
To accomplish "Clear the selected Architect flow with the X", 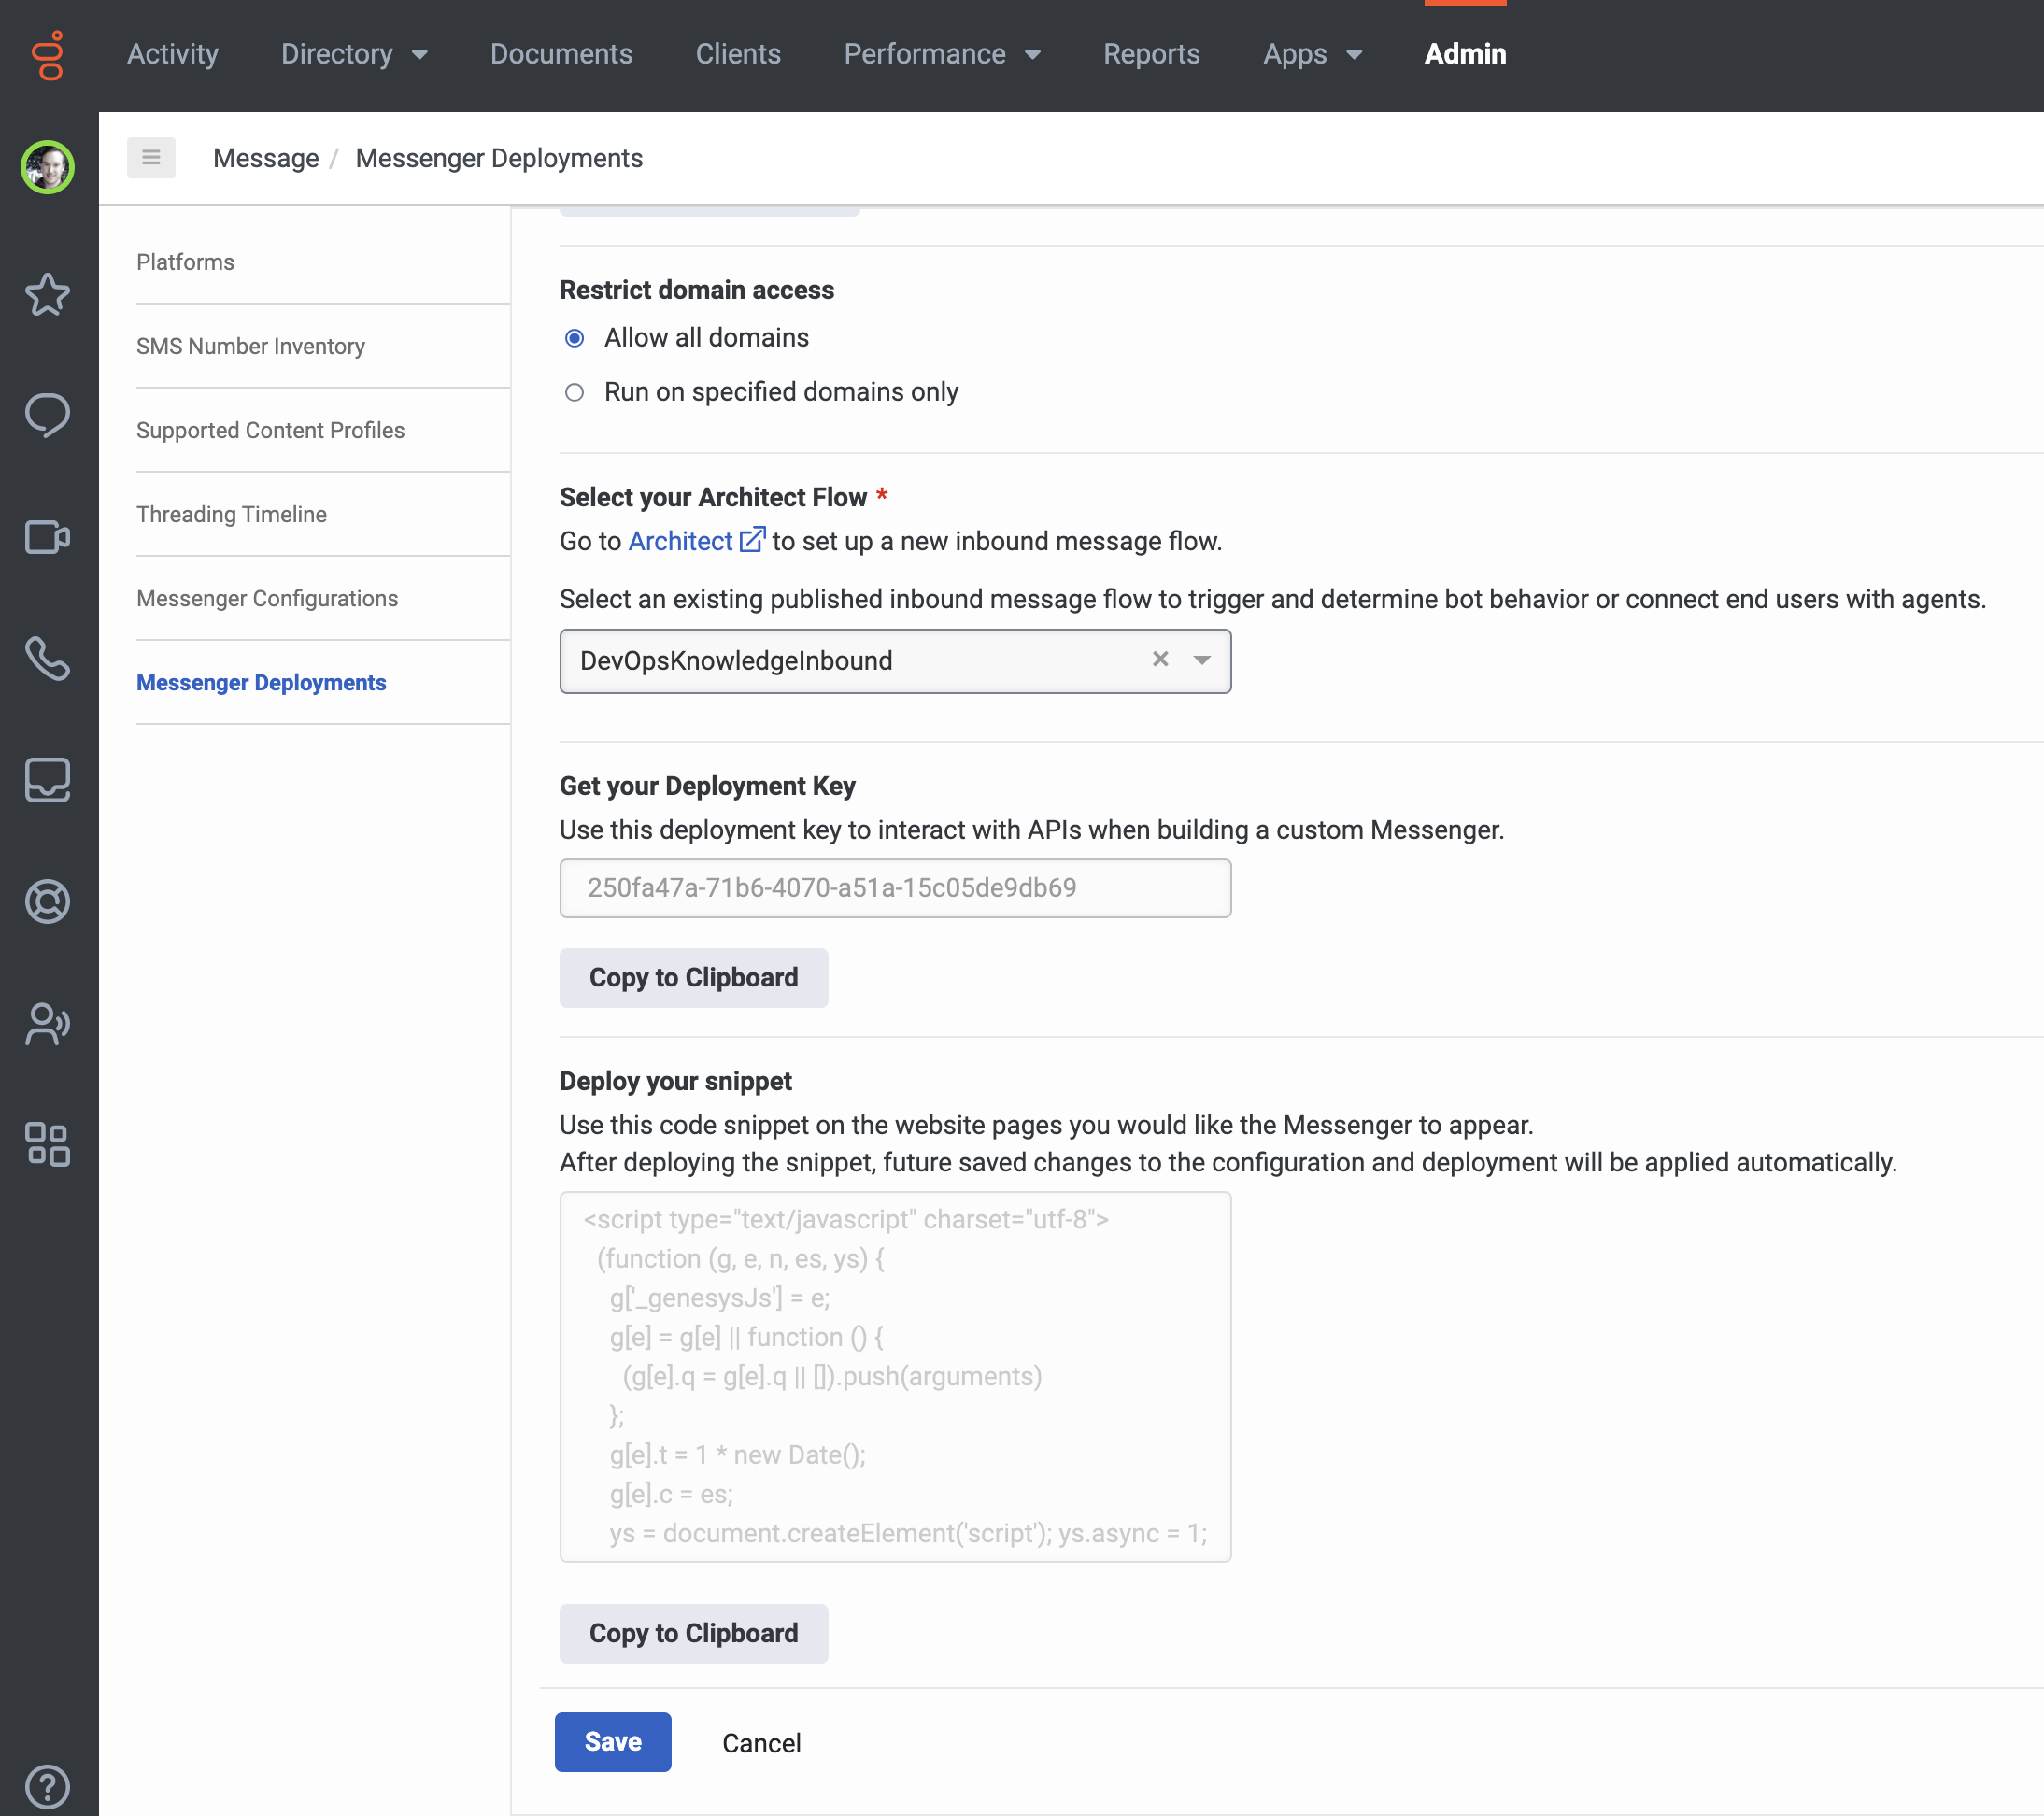I will 1160,660.
